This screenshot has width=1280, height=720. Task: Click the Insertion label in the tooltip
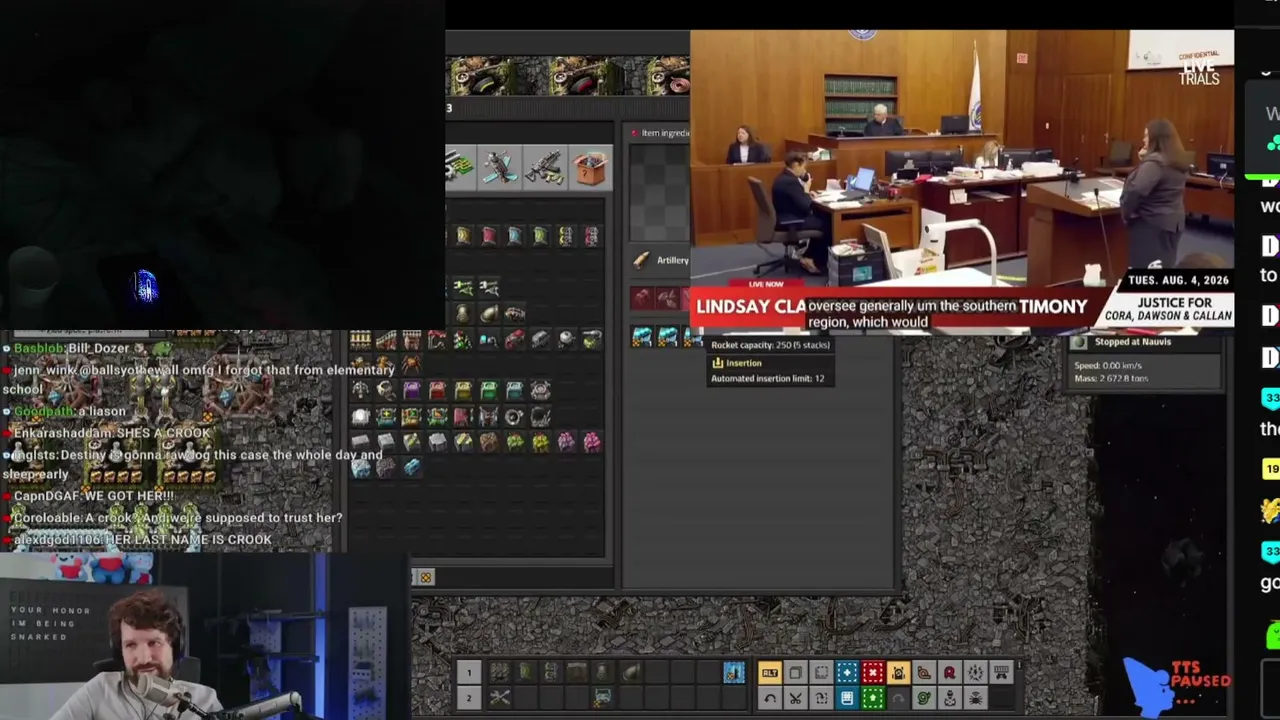pyautogui.click(x=743, y=363)
